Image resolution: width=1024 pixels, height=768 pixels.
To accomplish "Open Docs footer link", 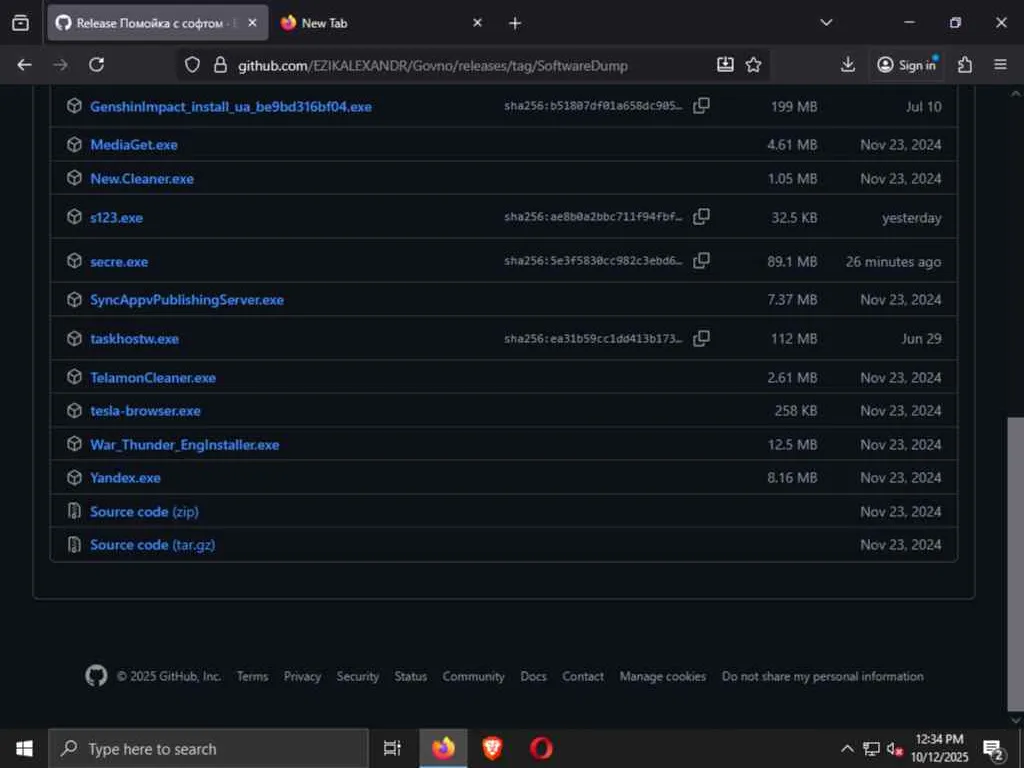I will pyautogui.click(x=533, y=676).
